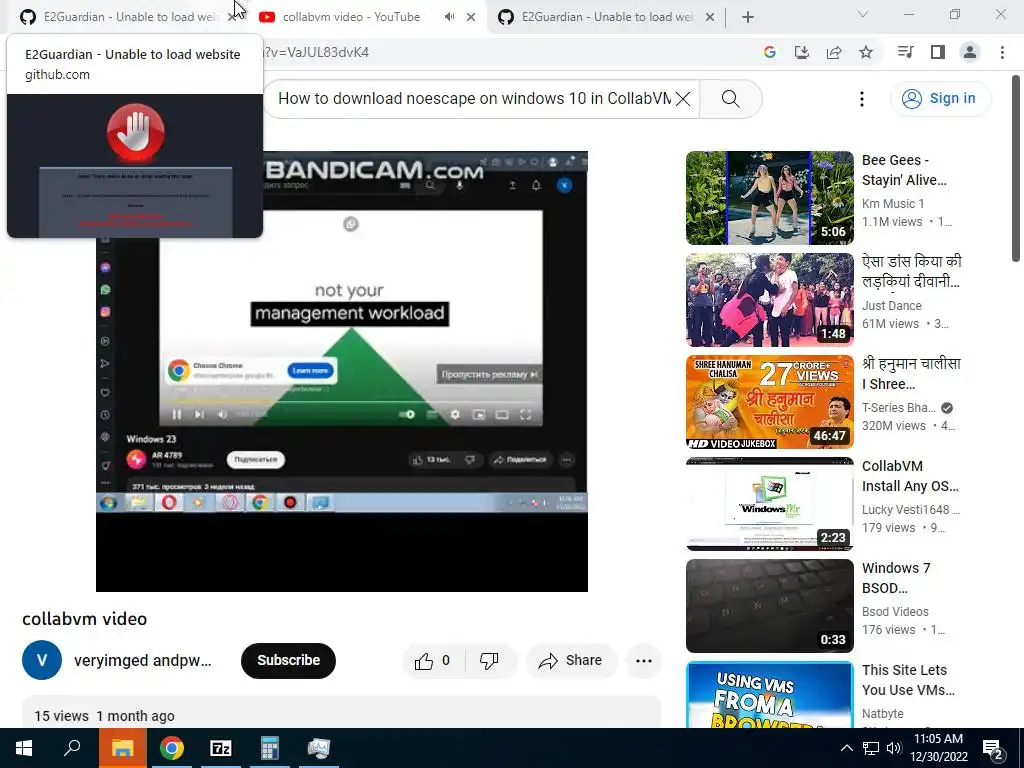Open more actions ellipsis under video

click(x=644, y=661)
